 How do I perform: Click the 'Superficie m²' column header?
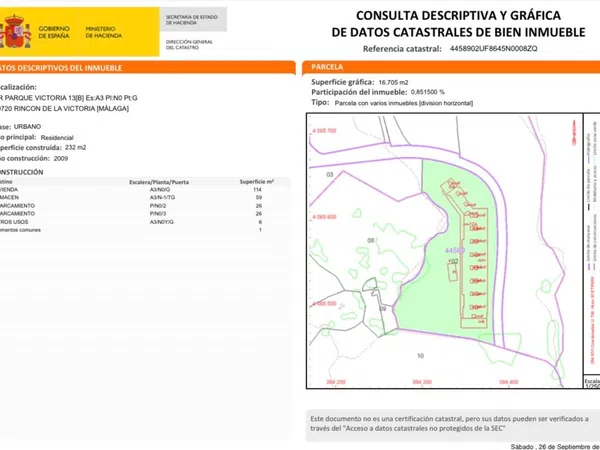tap(256, 182)
